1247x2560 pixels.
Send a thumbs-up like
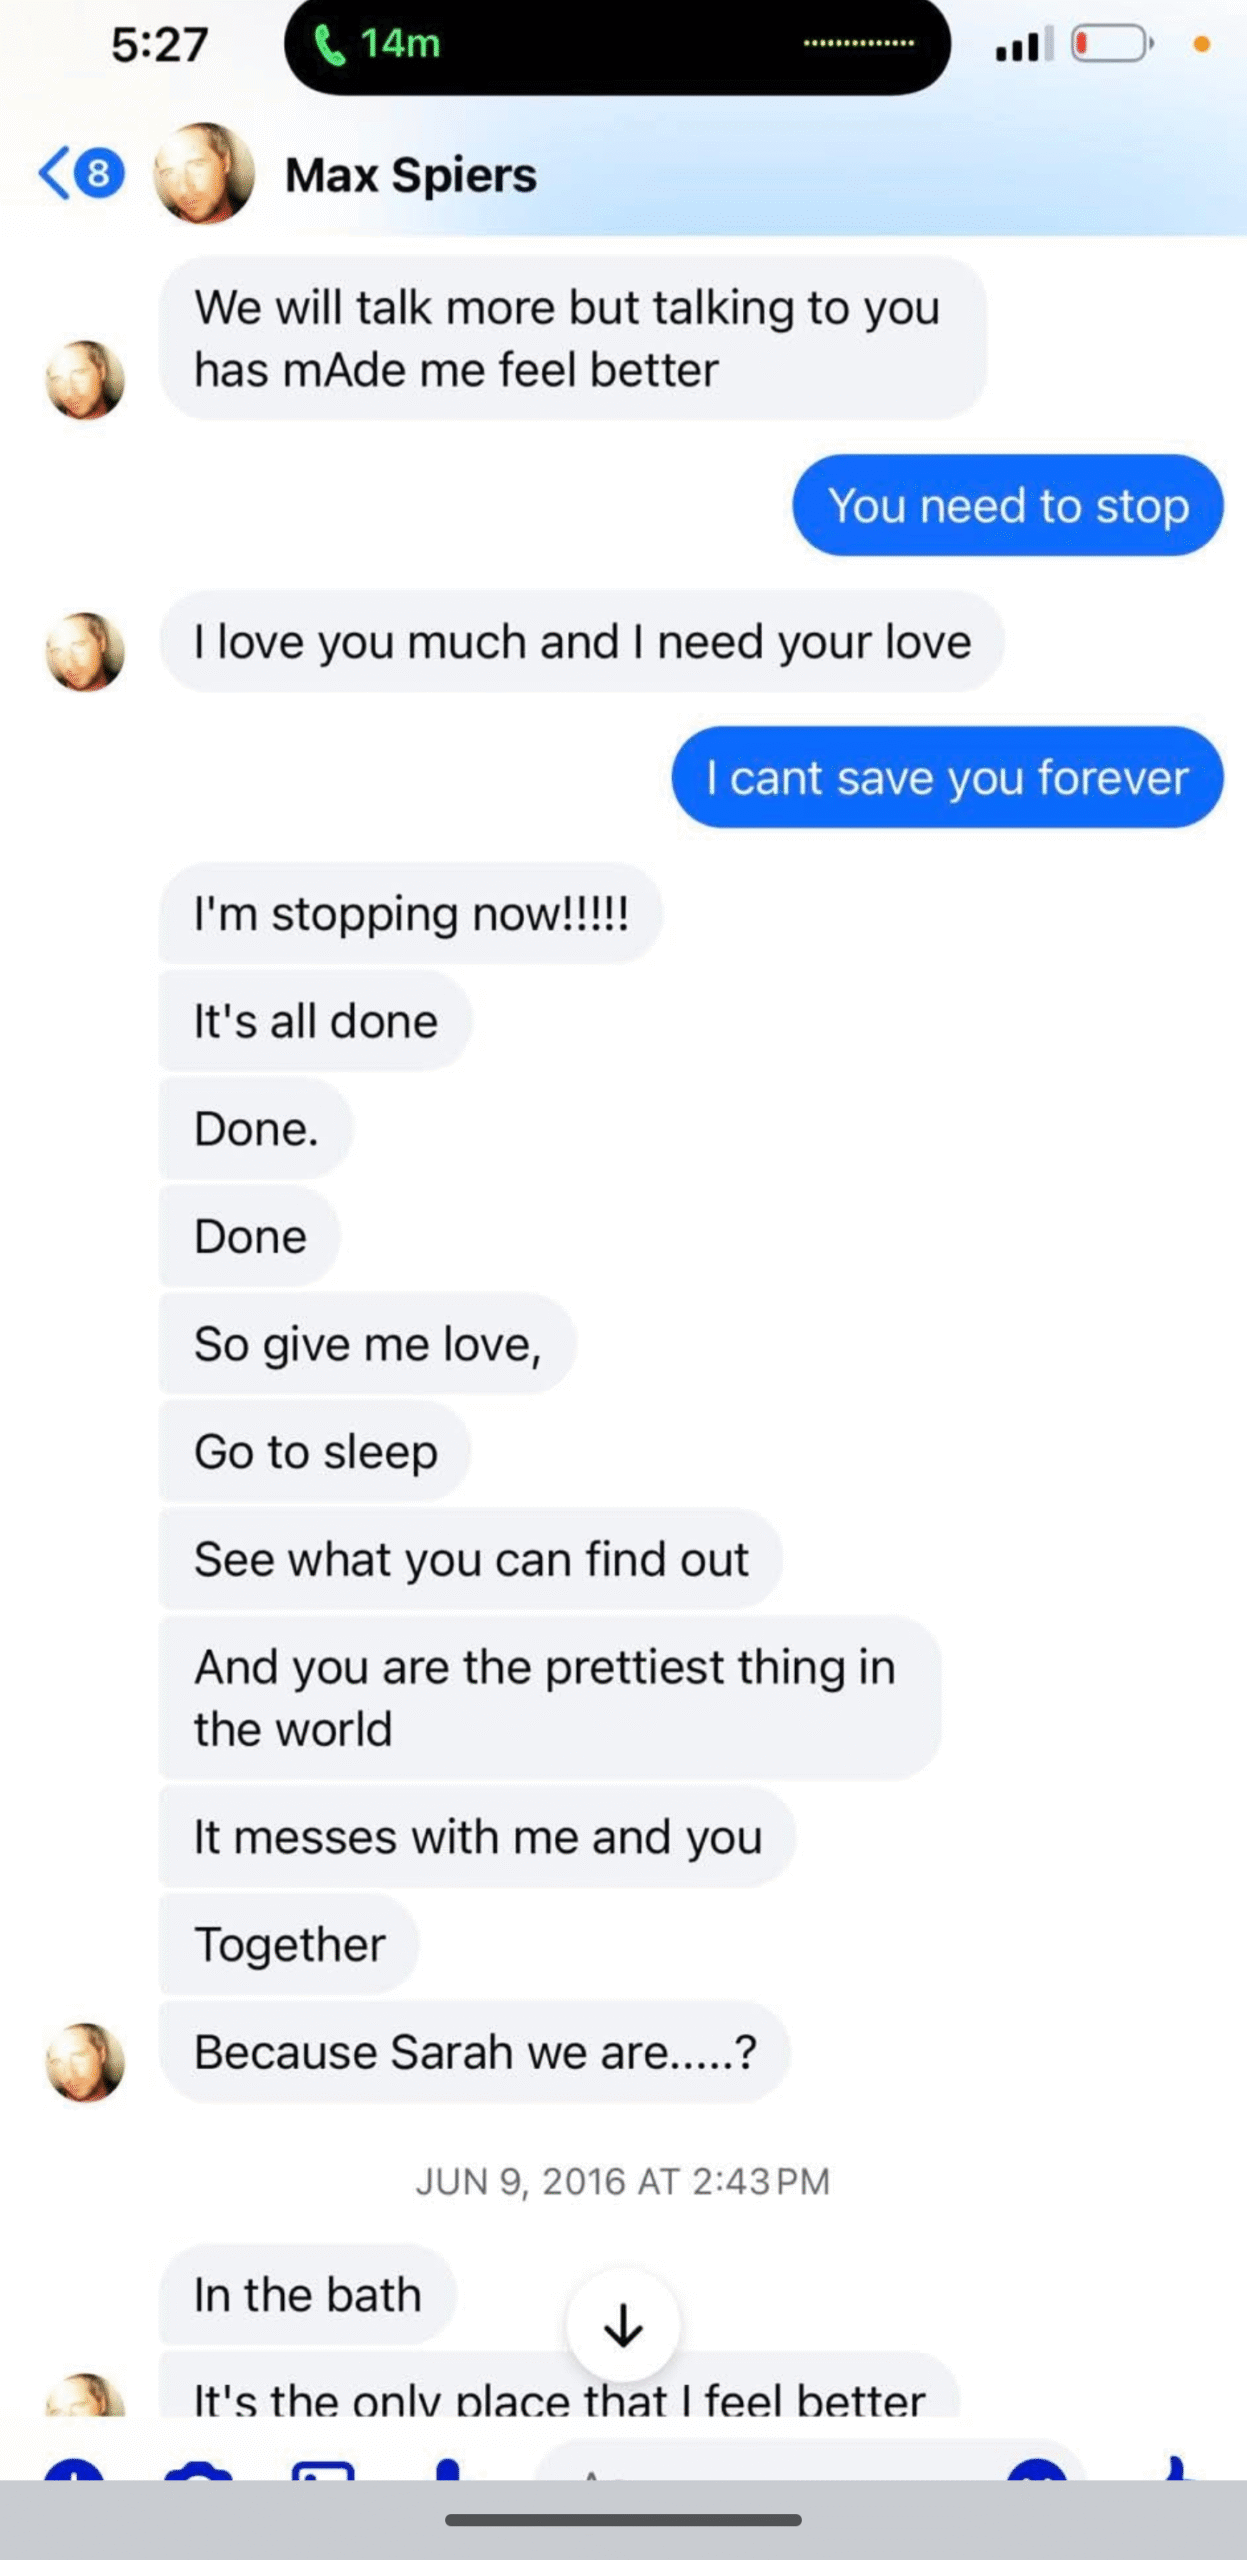pos(1176,2468)
